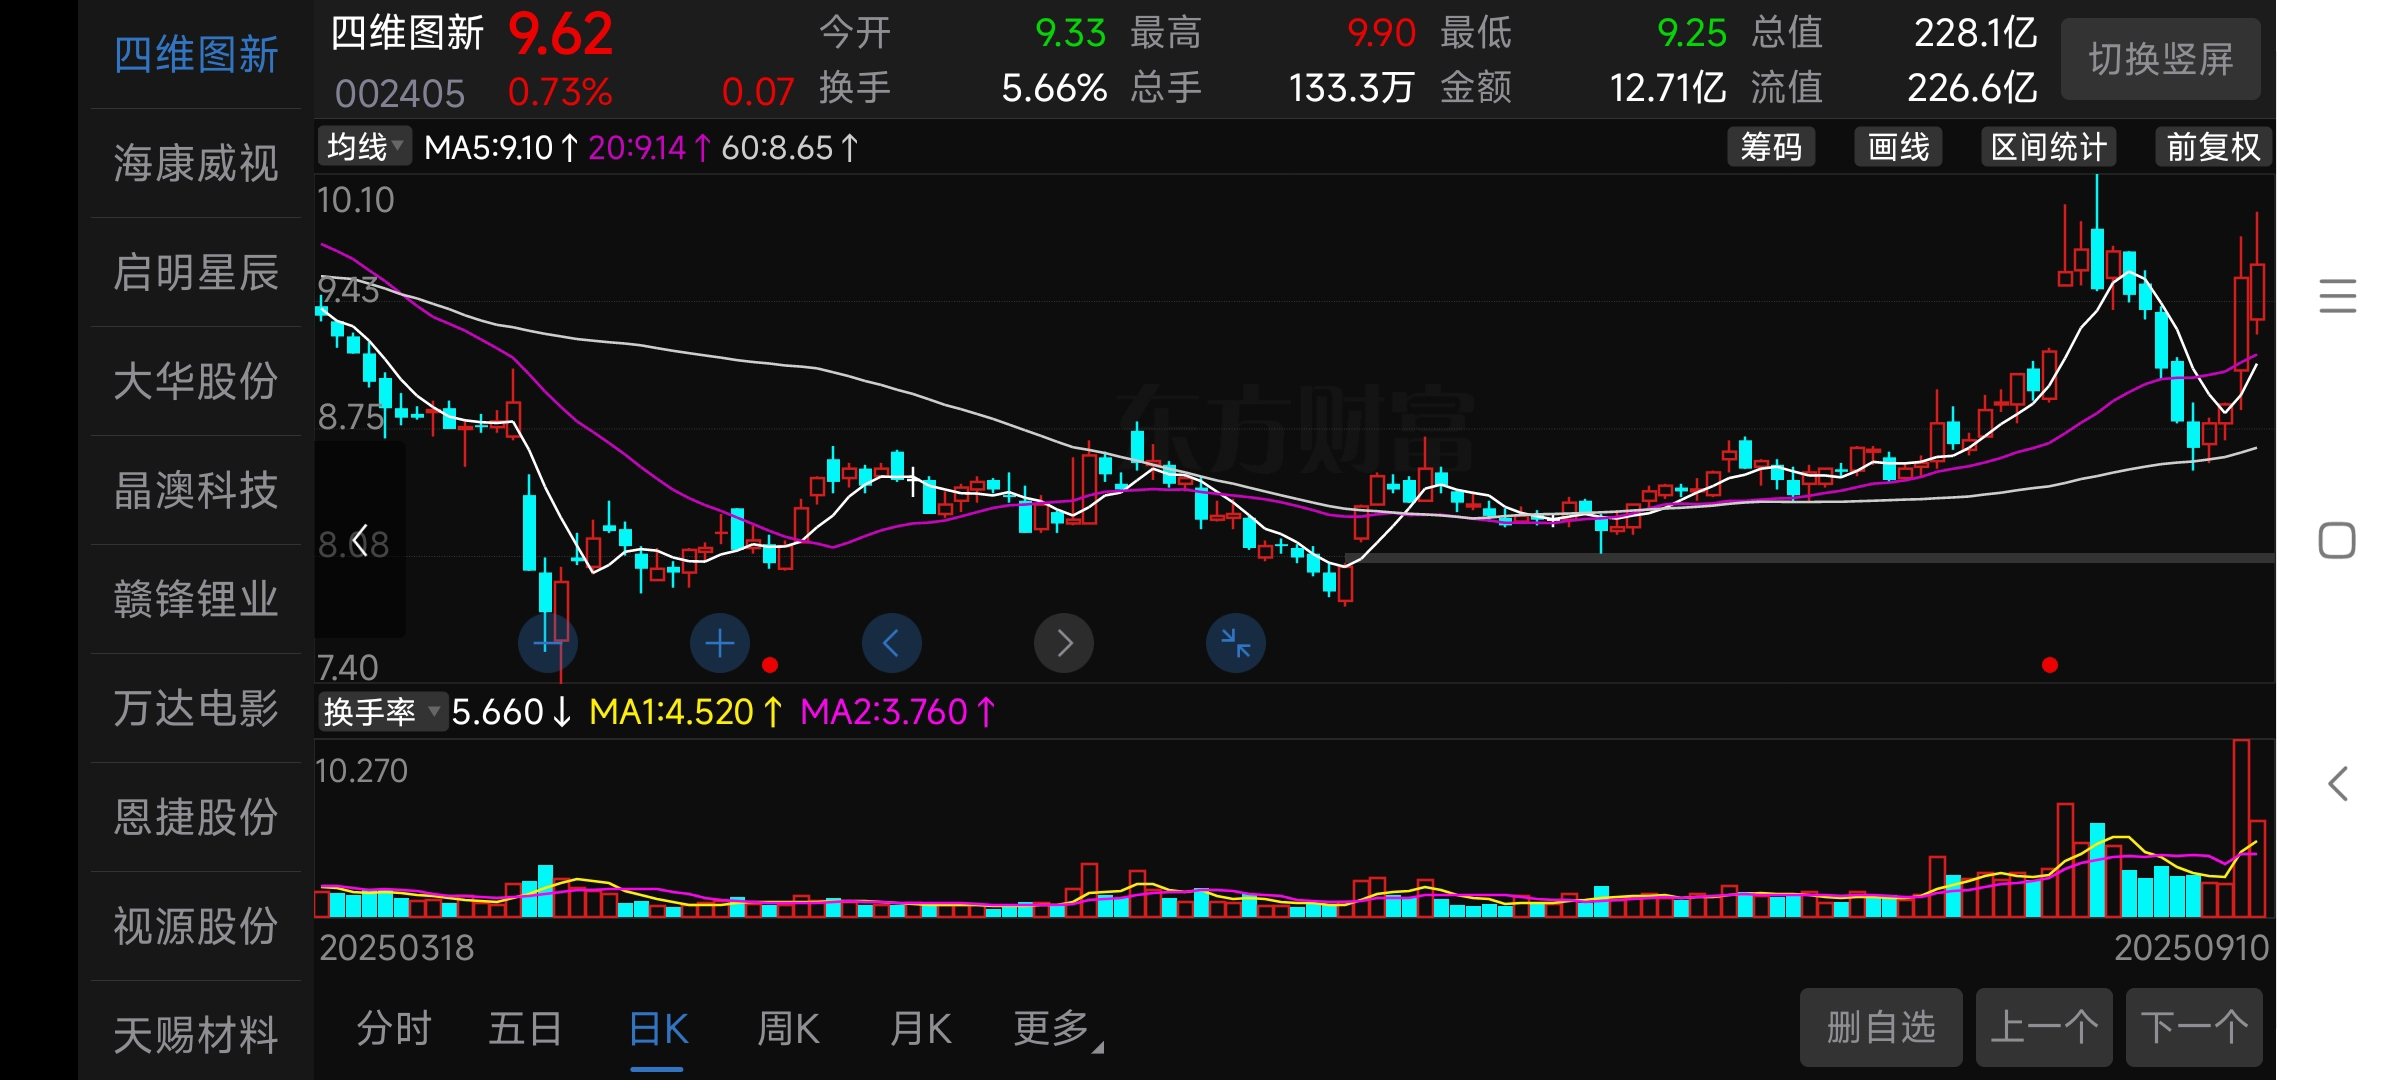Tap the 20:9.14 moving average label
This screenshot has height=1080, width=2400.
(x=649, y=148)
